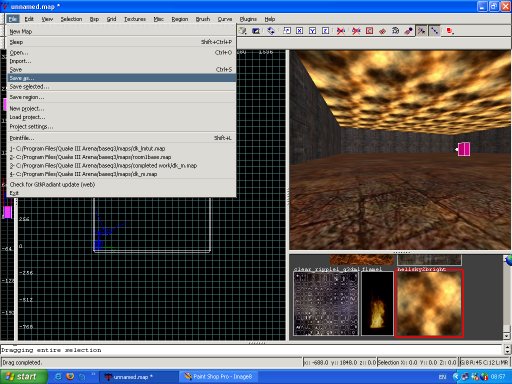The image size is (512, 384).
Task: Launch Internet Explorer from quick launch
Action: point(58,377)
